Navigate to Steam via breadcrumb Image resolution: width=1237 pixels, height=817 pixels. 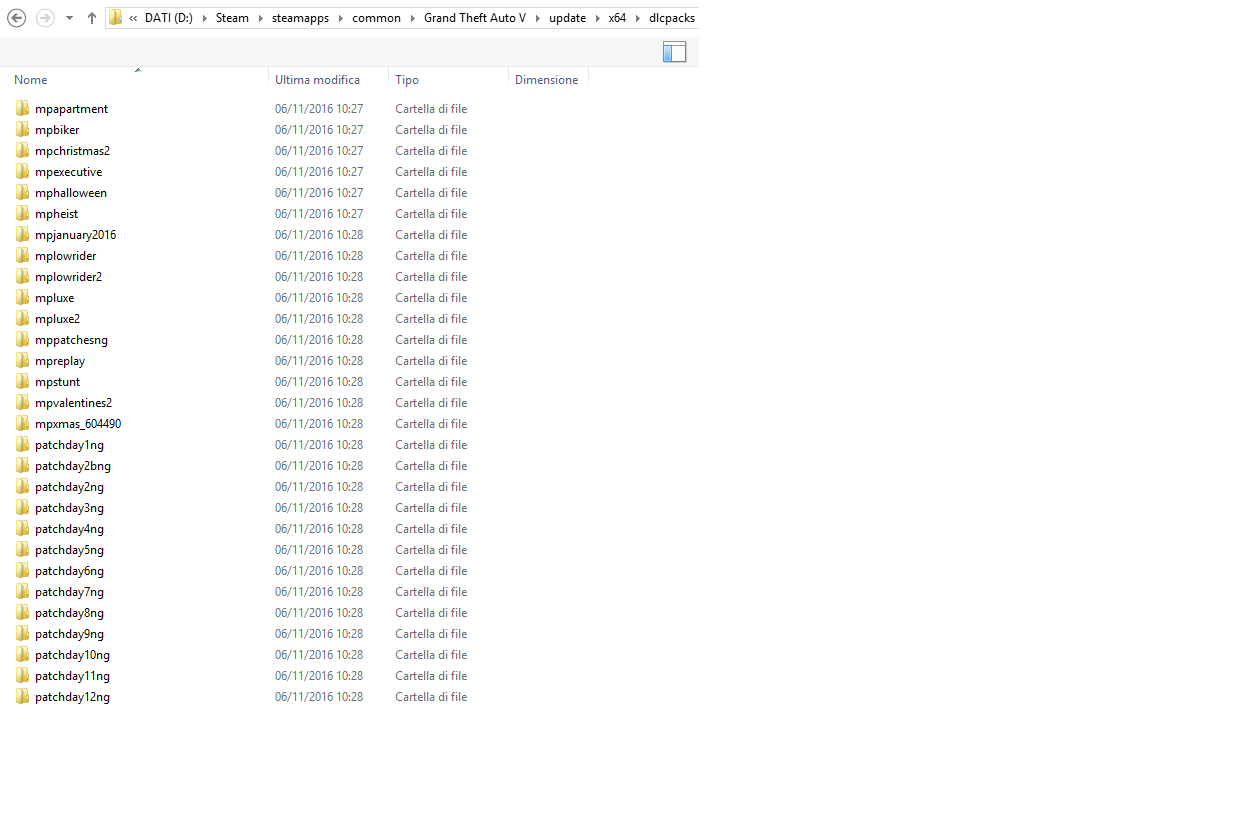[x=232, y=17]
